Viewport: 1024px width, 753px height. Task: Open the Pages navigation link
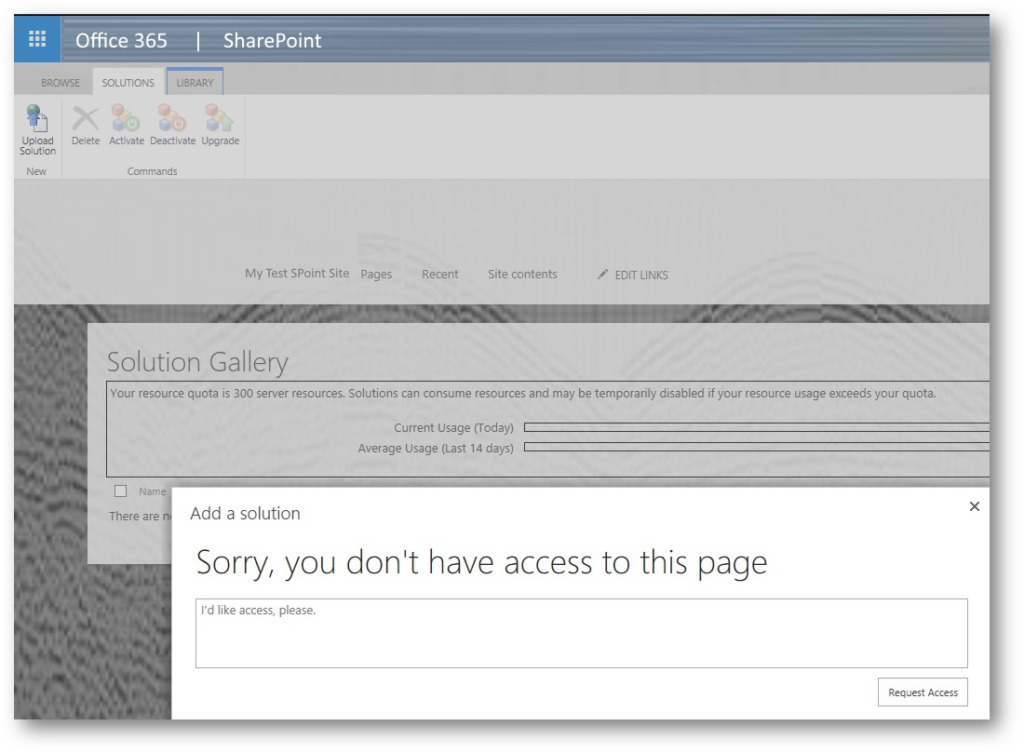tap(376, 273)
